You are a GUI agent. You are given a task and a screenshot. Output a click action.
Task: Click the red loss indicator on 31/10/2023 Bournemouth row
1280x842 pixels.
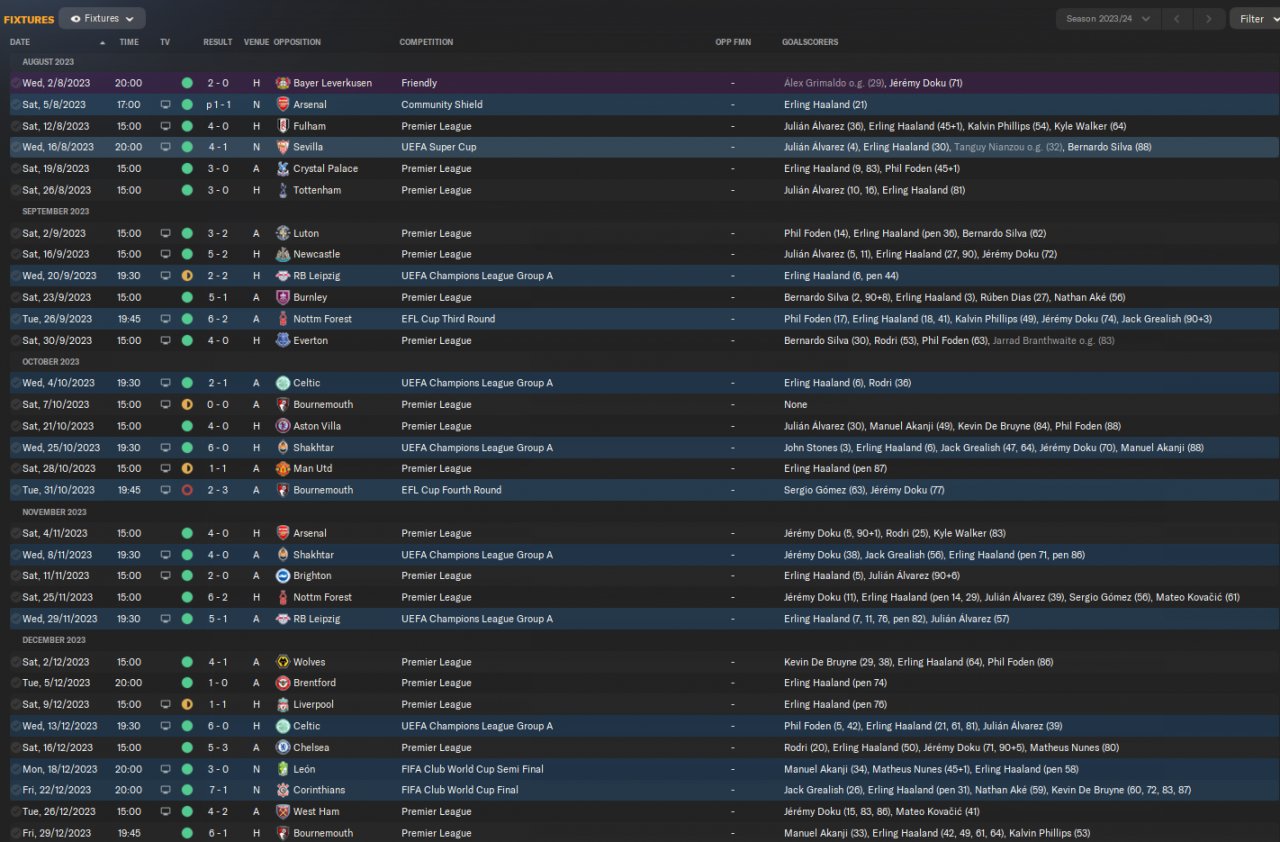coord(187,490)
